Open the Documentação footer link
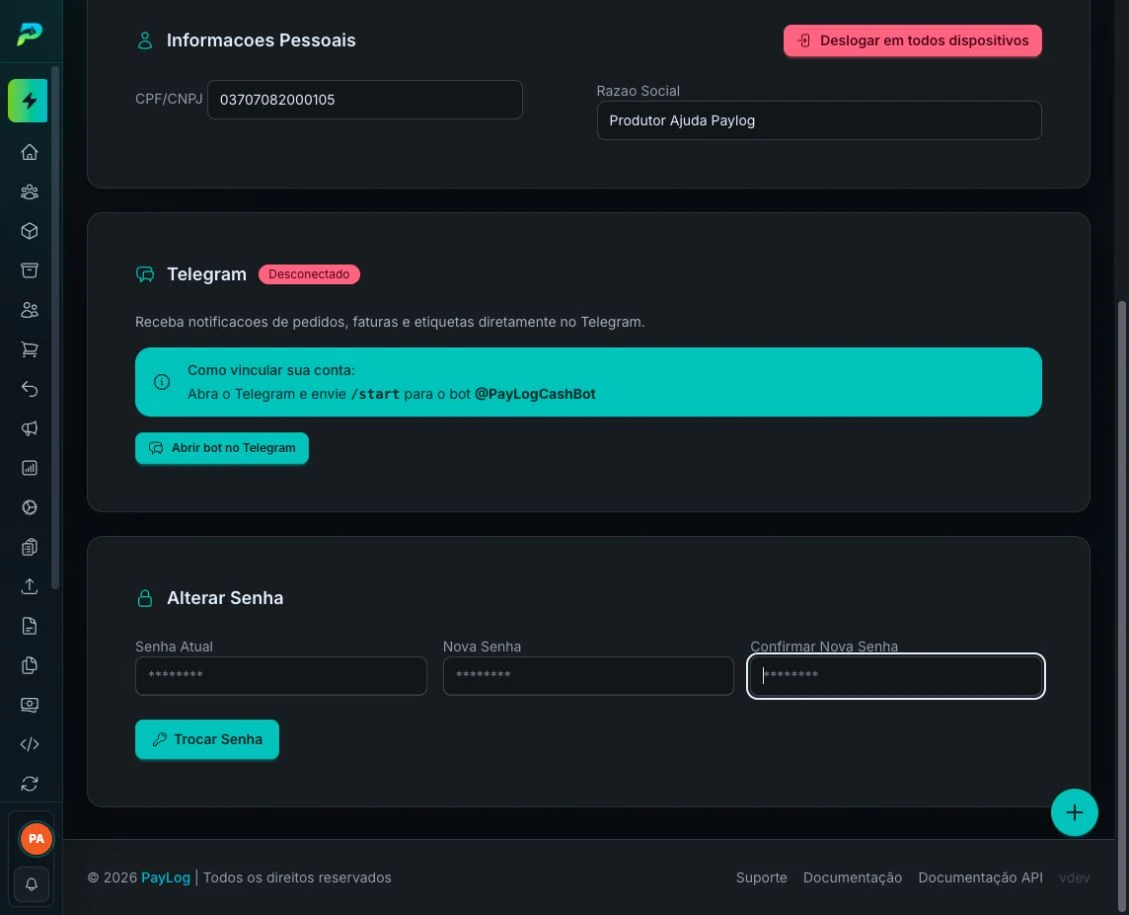This screenshot has width=1129, height=915. coord(853,878)
